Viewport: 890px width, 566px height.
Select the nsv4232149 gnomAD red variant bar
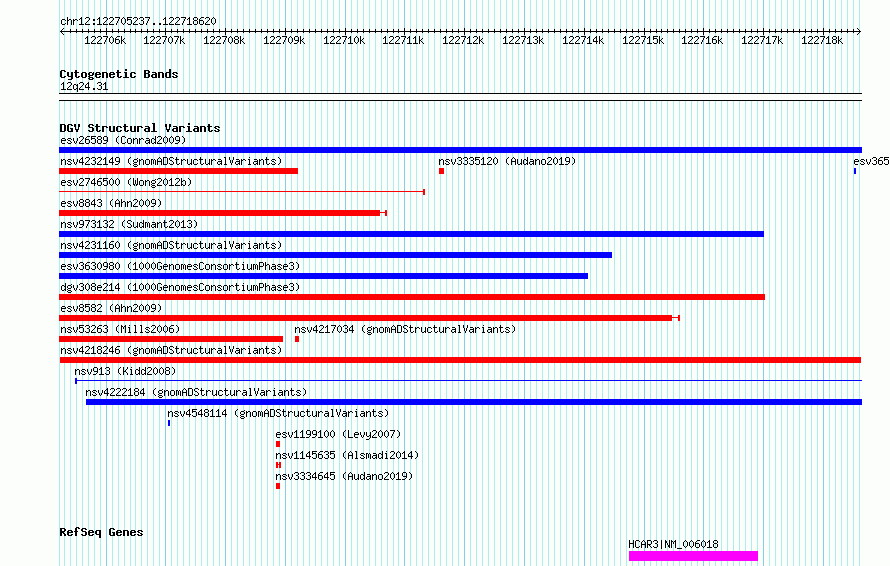pyautogui.click(x=178, y=171)
